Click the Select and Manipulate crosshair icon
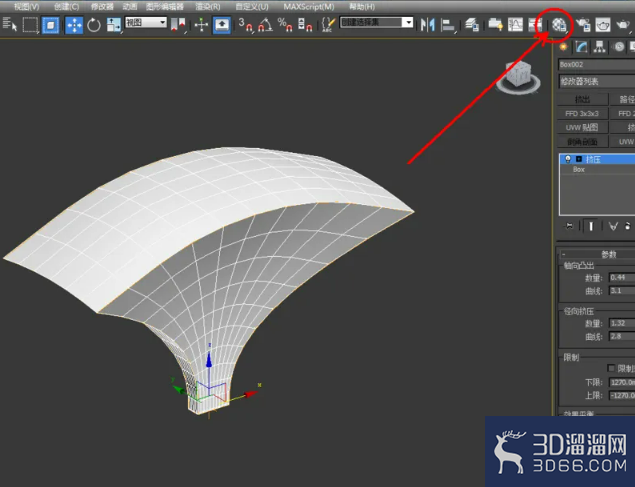This screenshot has width=635, height=487. pyautogui.click(x=201, y=25)
